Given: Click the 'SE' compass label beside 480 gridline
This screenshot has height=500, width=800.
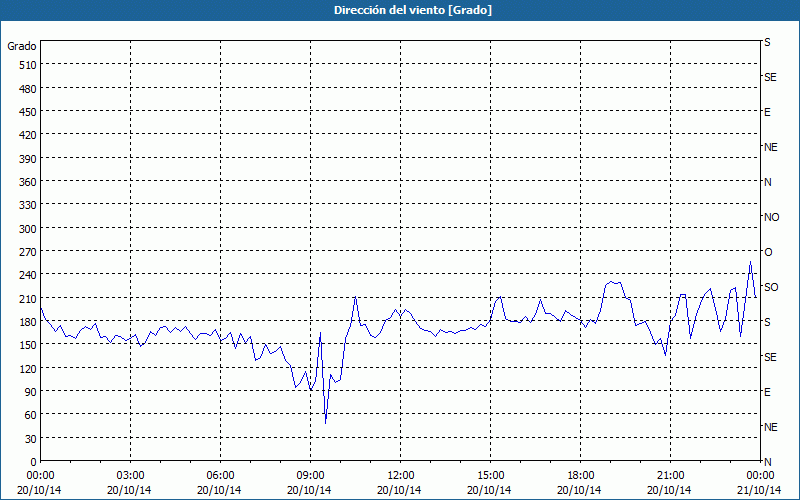Looking at the screenshot, I should 770,77.
